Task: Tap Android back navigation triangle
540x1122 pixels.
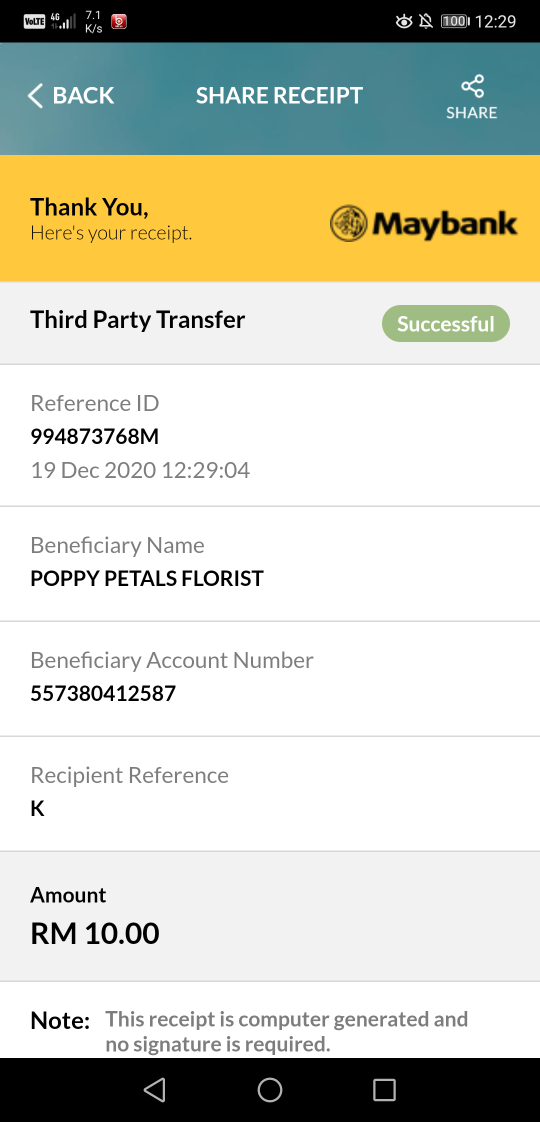Action: pyautogui.click(x=154, y=1090)
